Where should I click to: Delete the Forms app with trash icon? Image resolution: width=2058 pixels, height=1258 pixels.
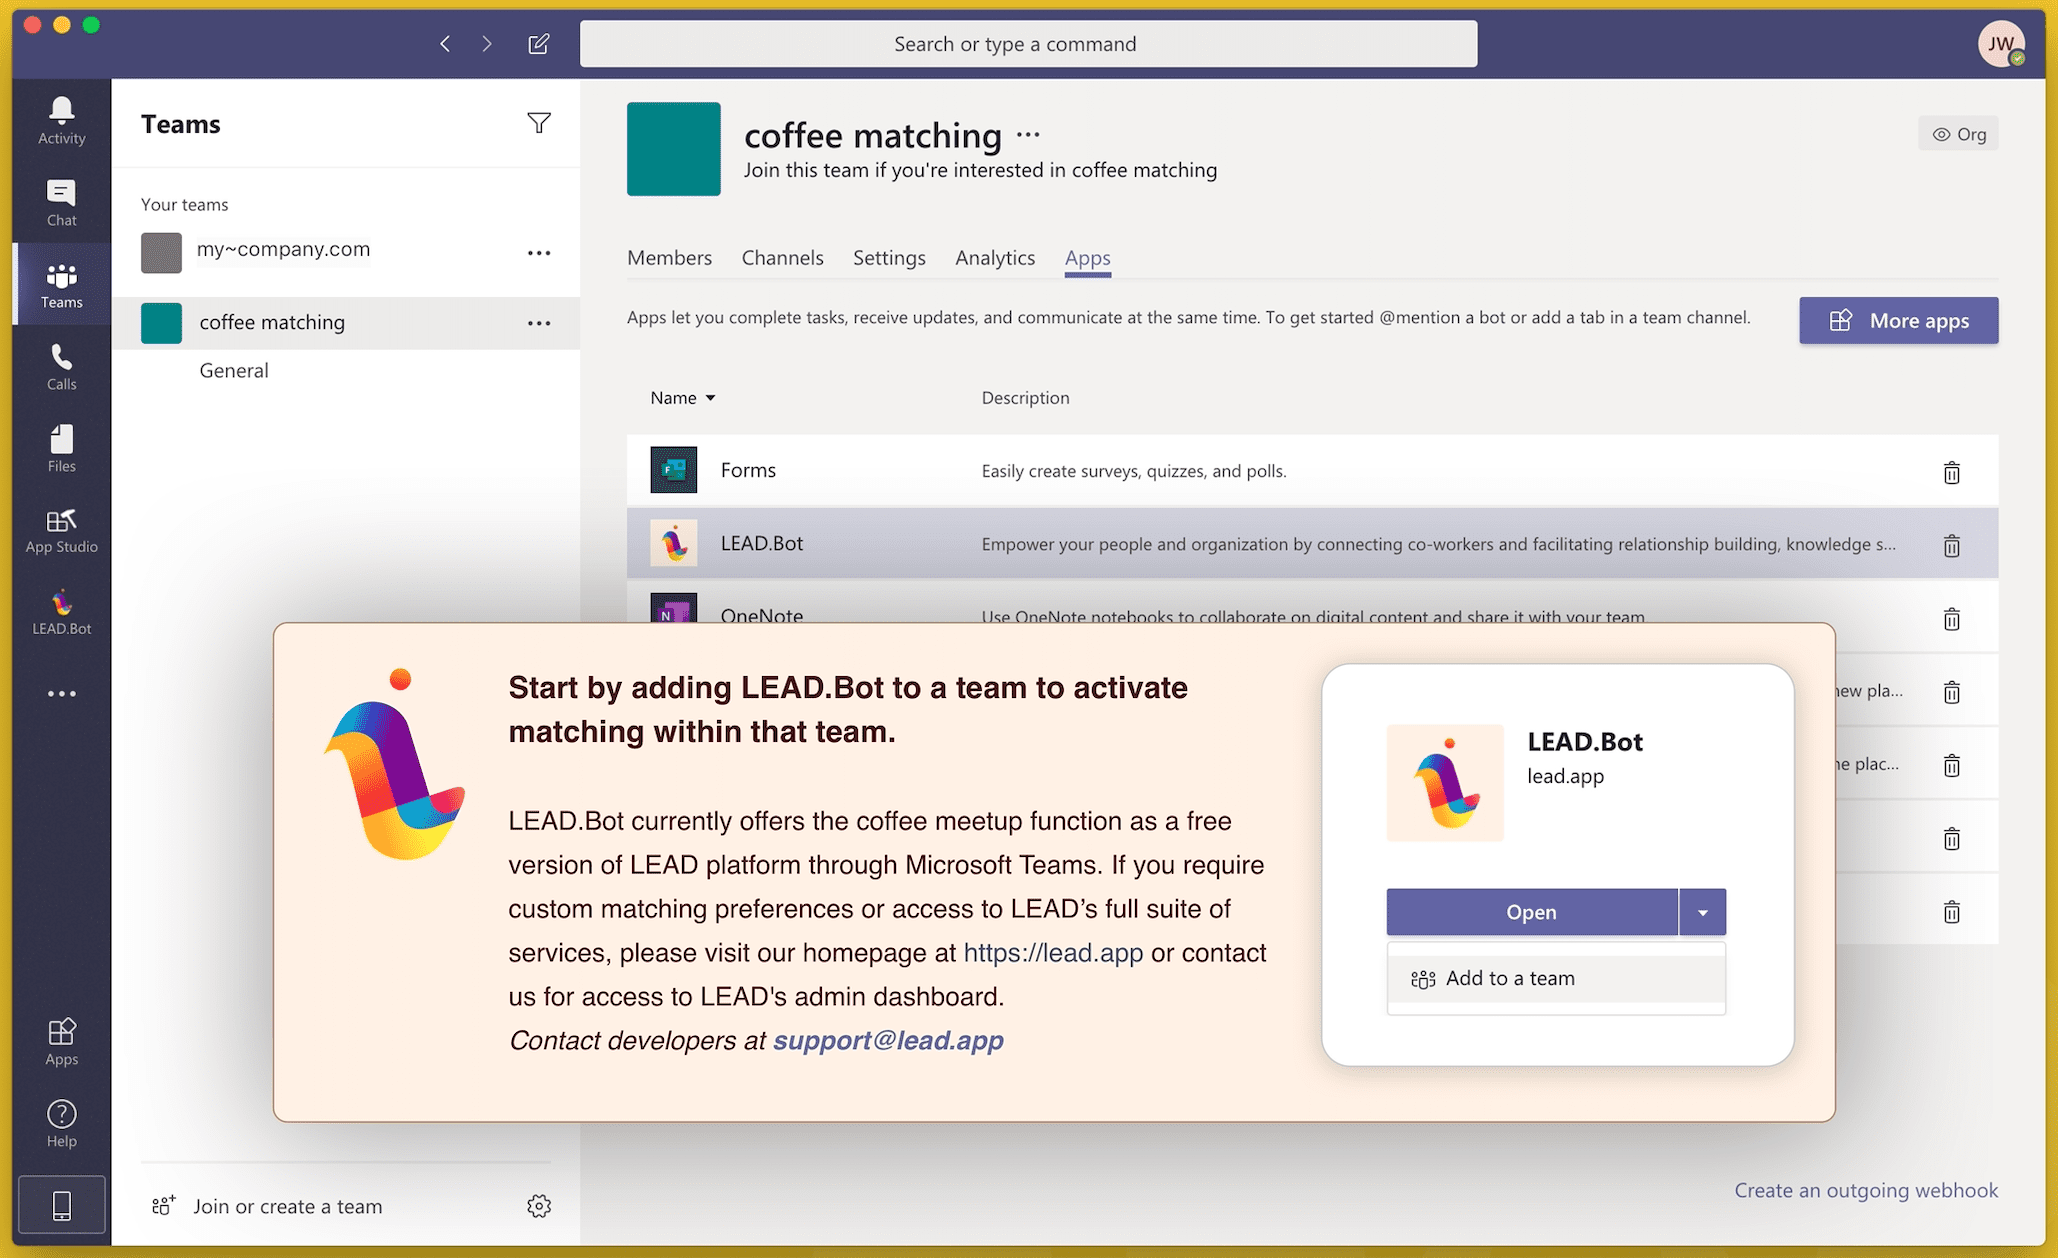tap(1951, 472)
